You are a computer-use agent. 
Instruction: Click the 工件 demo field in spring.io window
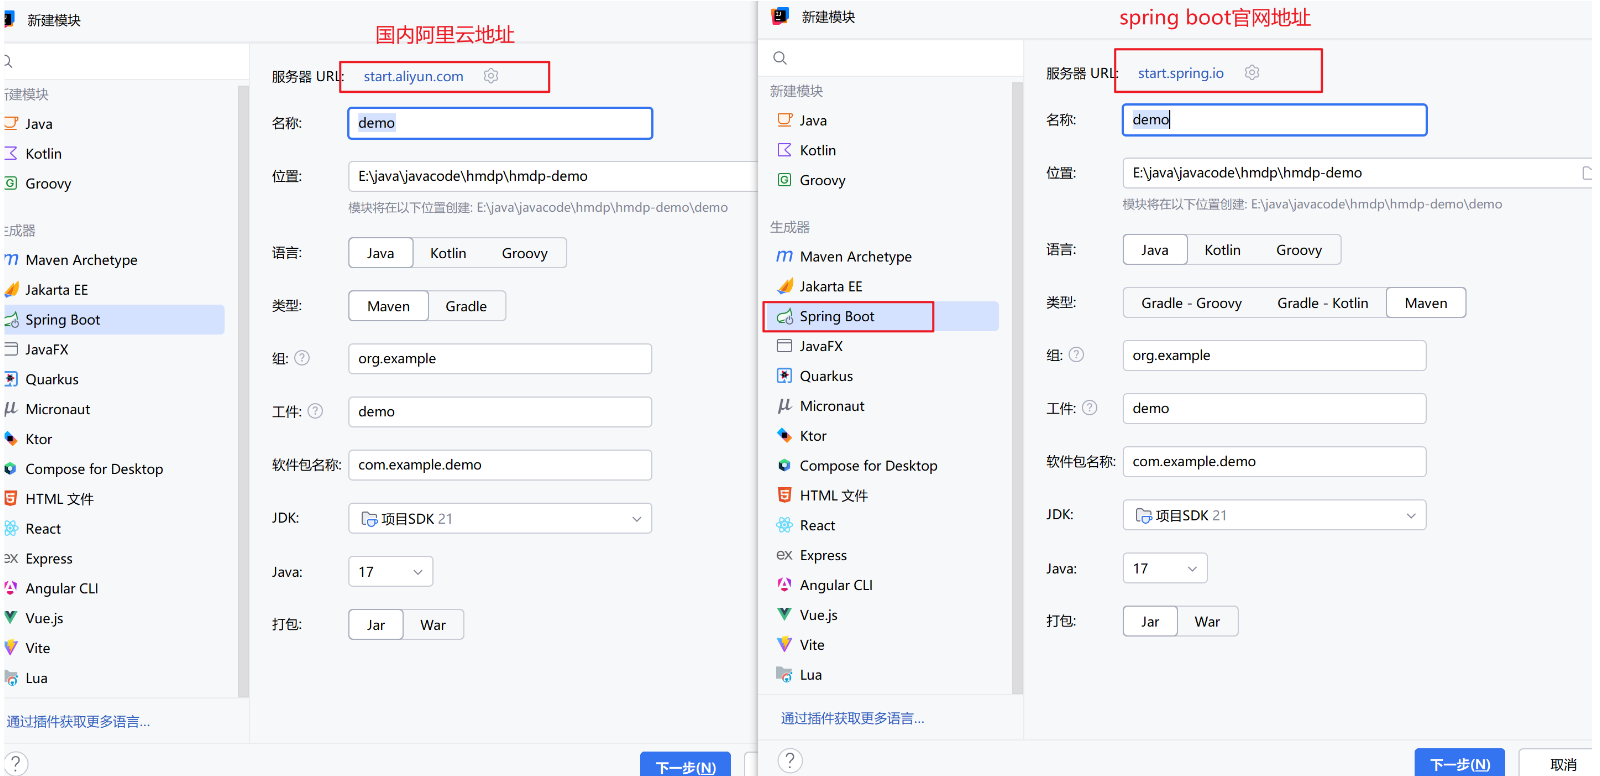(1274, 409)
